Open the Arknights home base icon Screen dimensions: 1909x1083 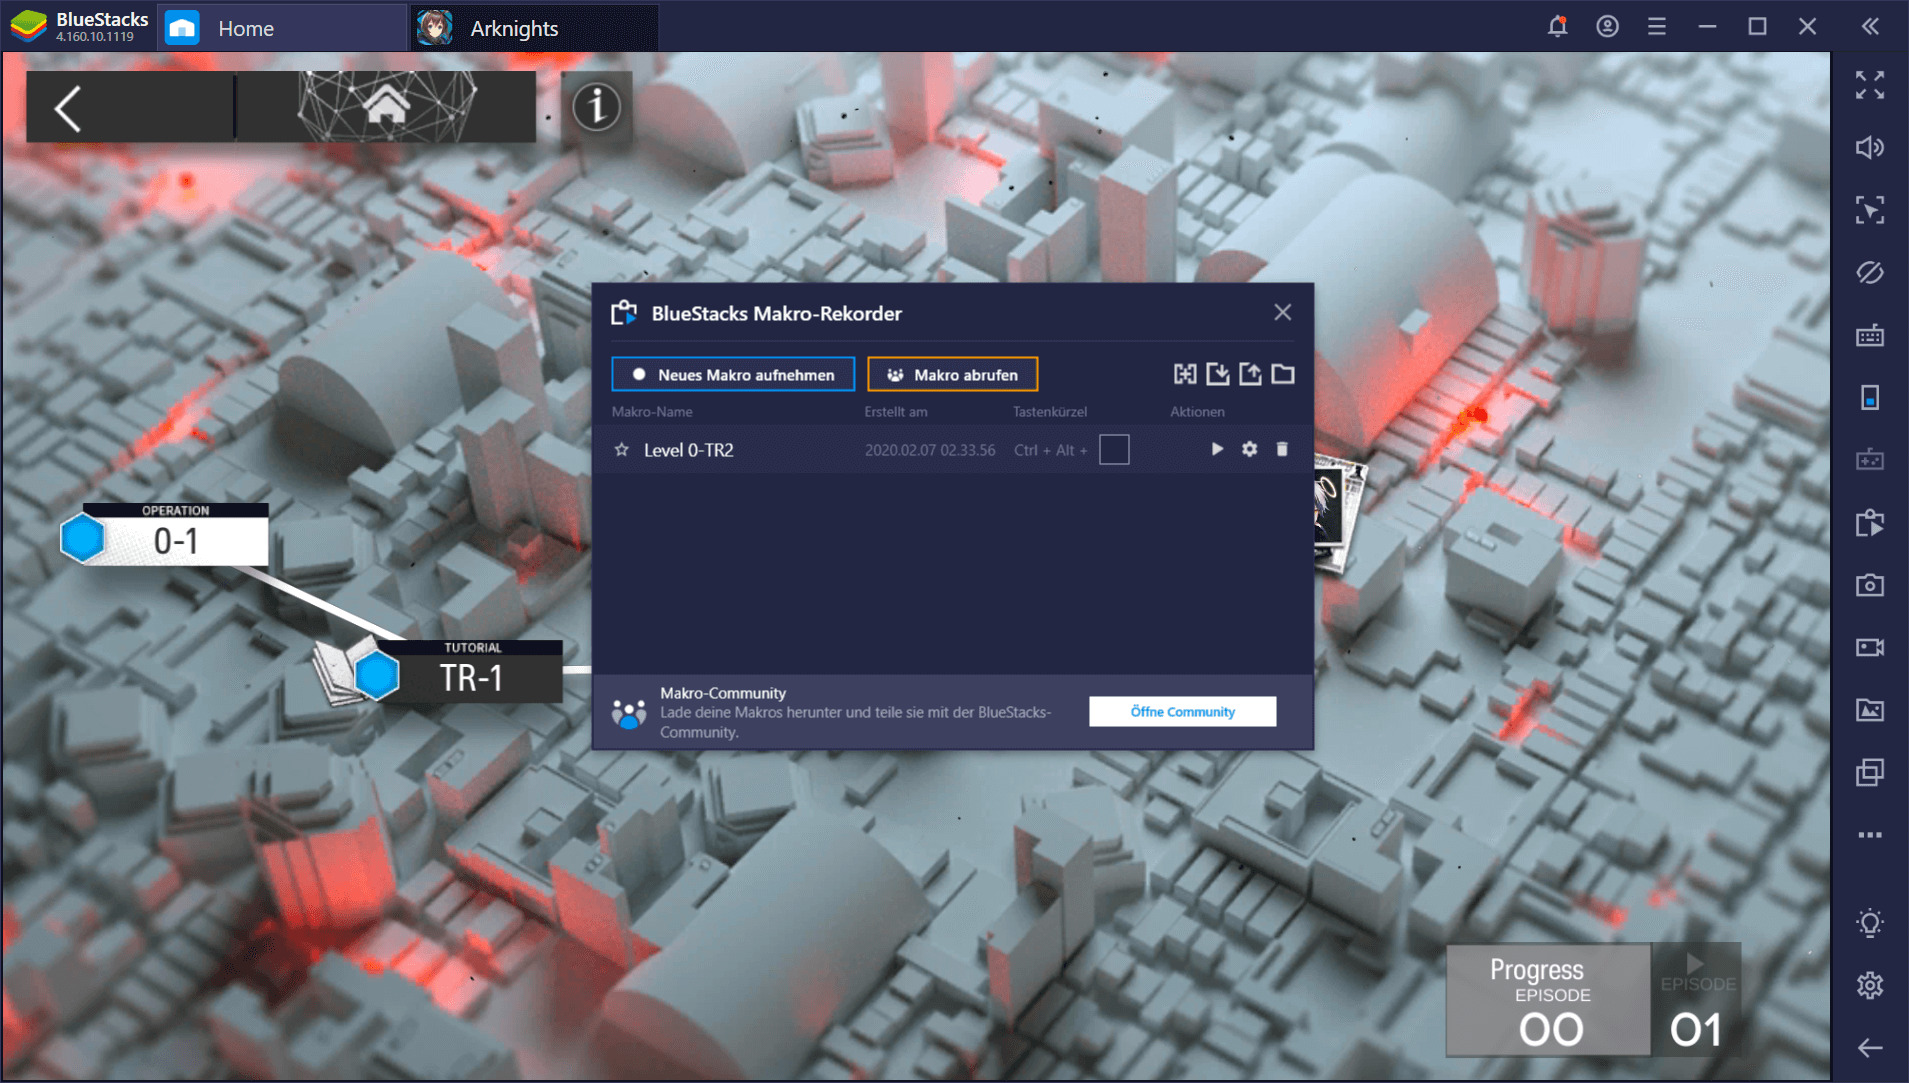(x=386, y=106)
